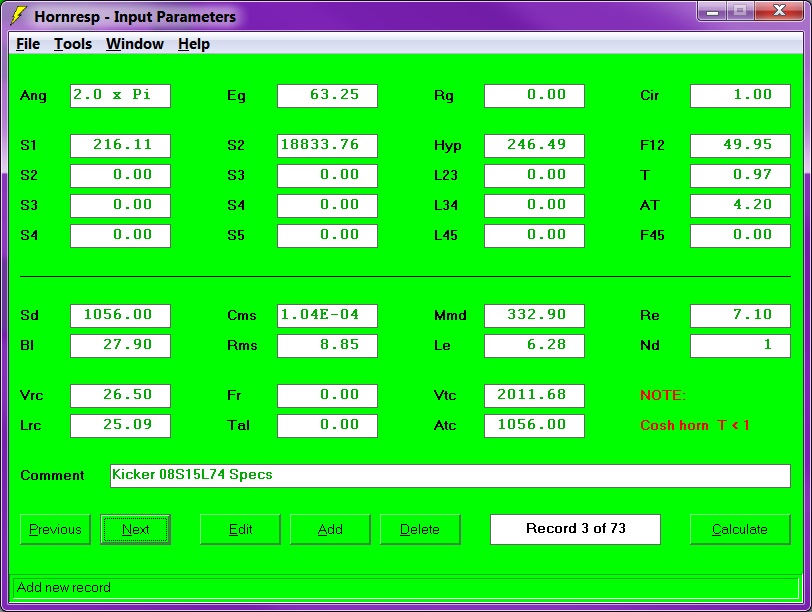Click the Hyp label
This screenshot has width=812, height=612.
pos(447,146)
